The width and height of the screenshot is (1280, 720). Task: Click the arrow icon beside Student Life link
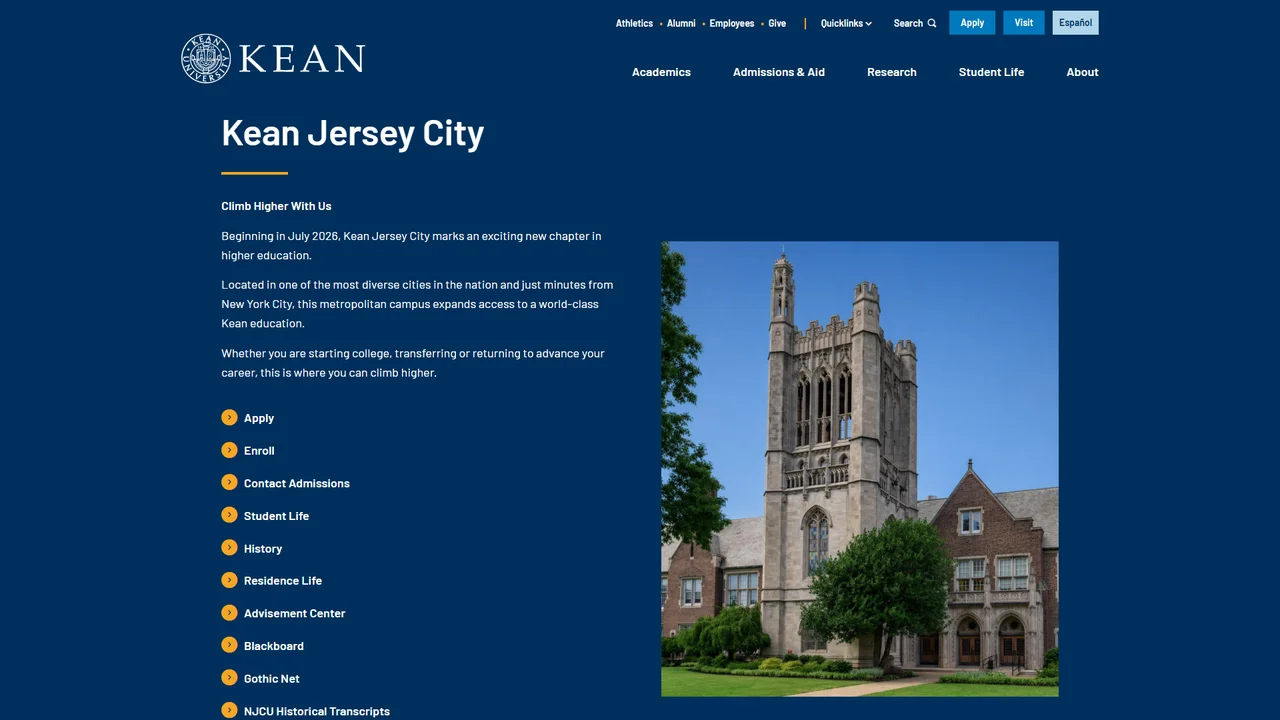click(x=229, y=515)
